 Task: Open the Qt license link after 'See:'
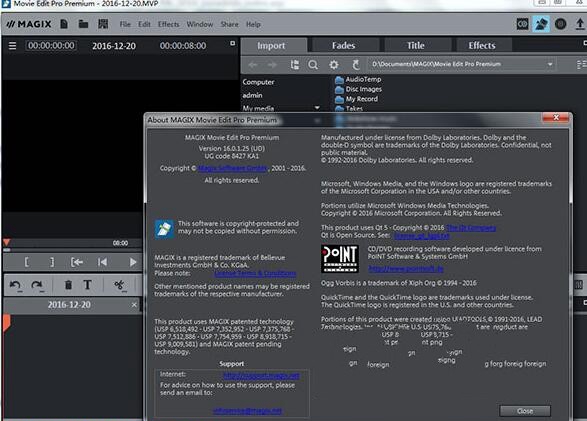click(422, 236)
